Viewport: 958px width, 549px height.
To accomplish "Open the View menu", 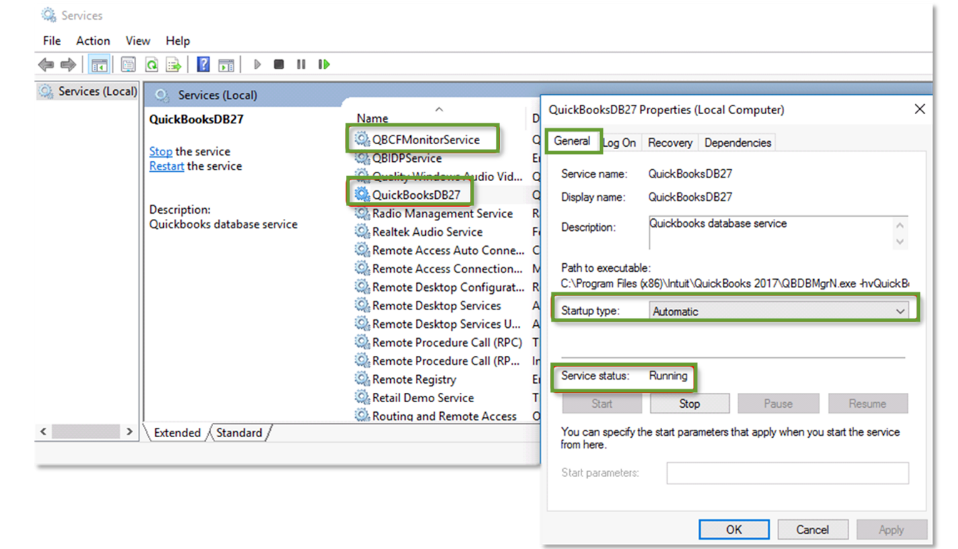I will (137, 41).
